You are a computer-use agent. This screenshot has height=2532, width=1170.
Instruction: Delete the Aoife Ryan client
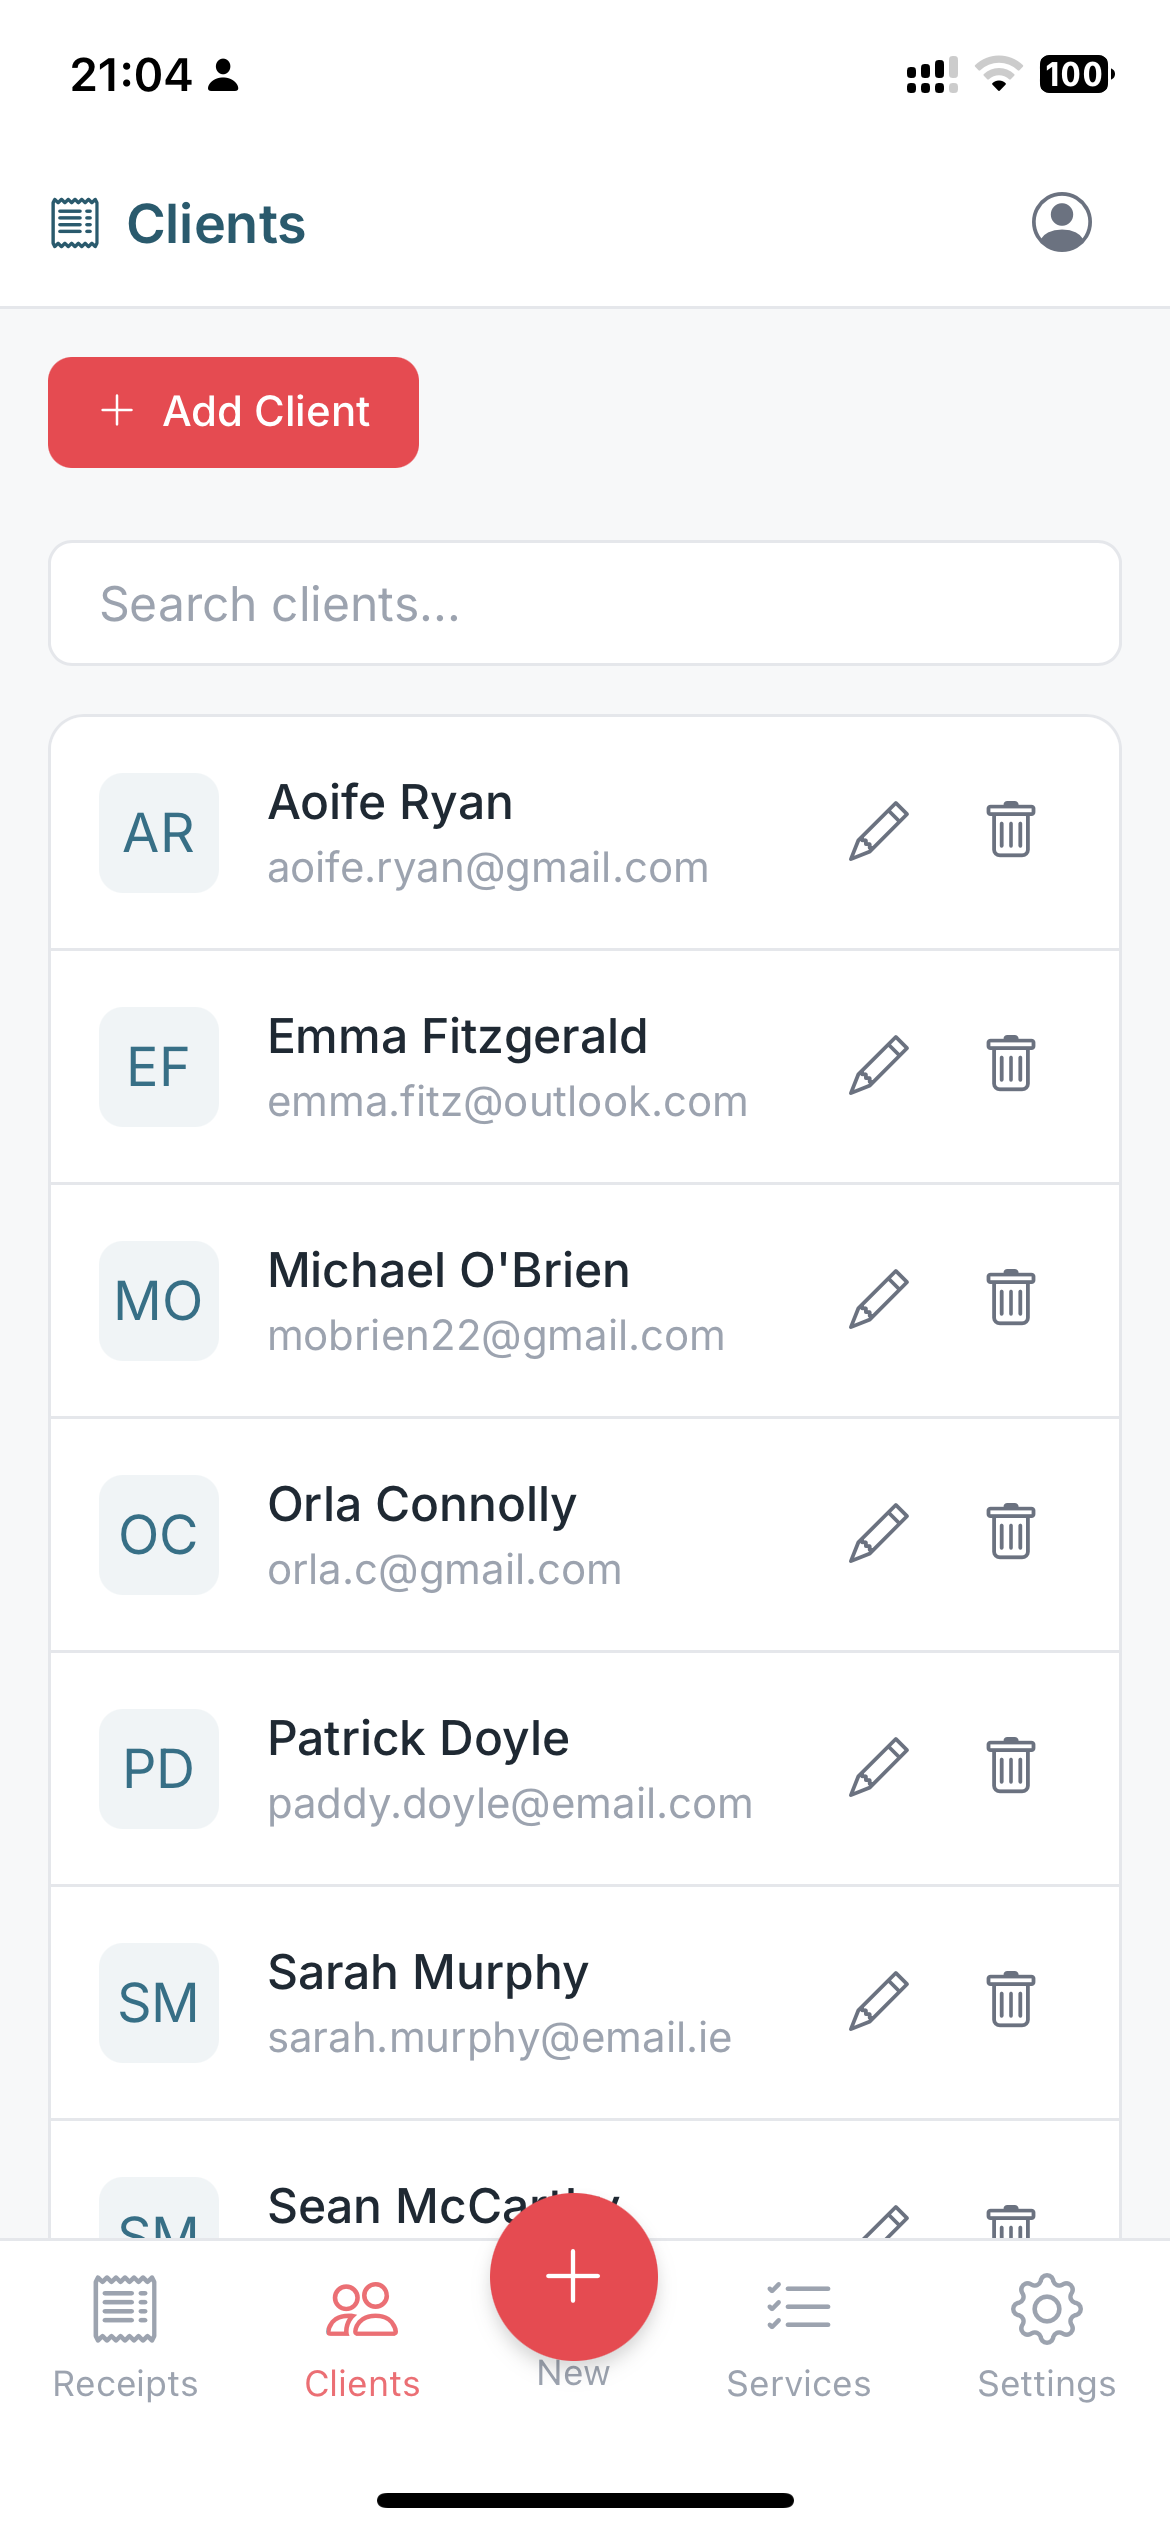click(1010, 831)
